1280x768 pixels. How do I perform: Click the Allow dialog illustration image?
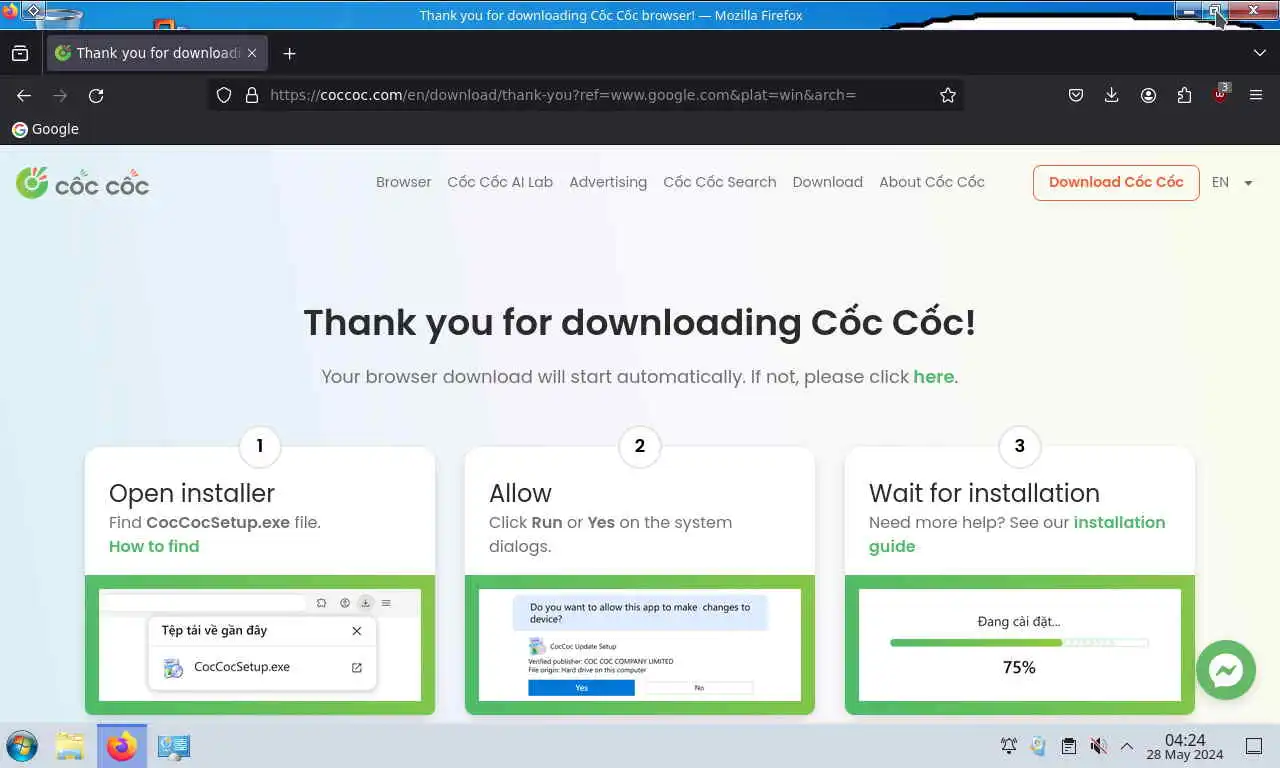click(640, 645)
